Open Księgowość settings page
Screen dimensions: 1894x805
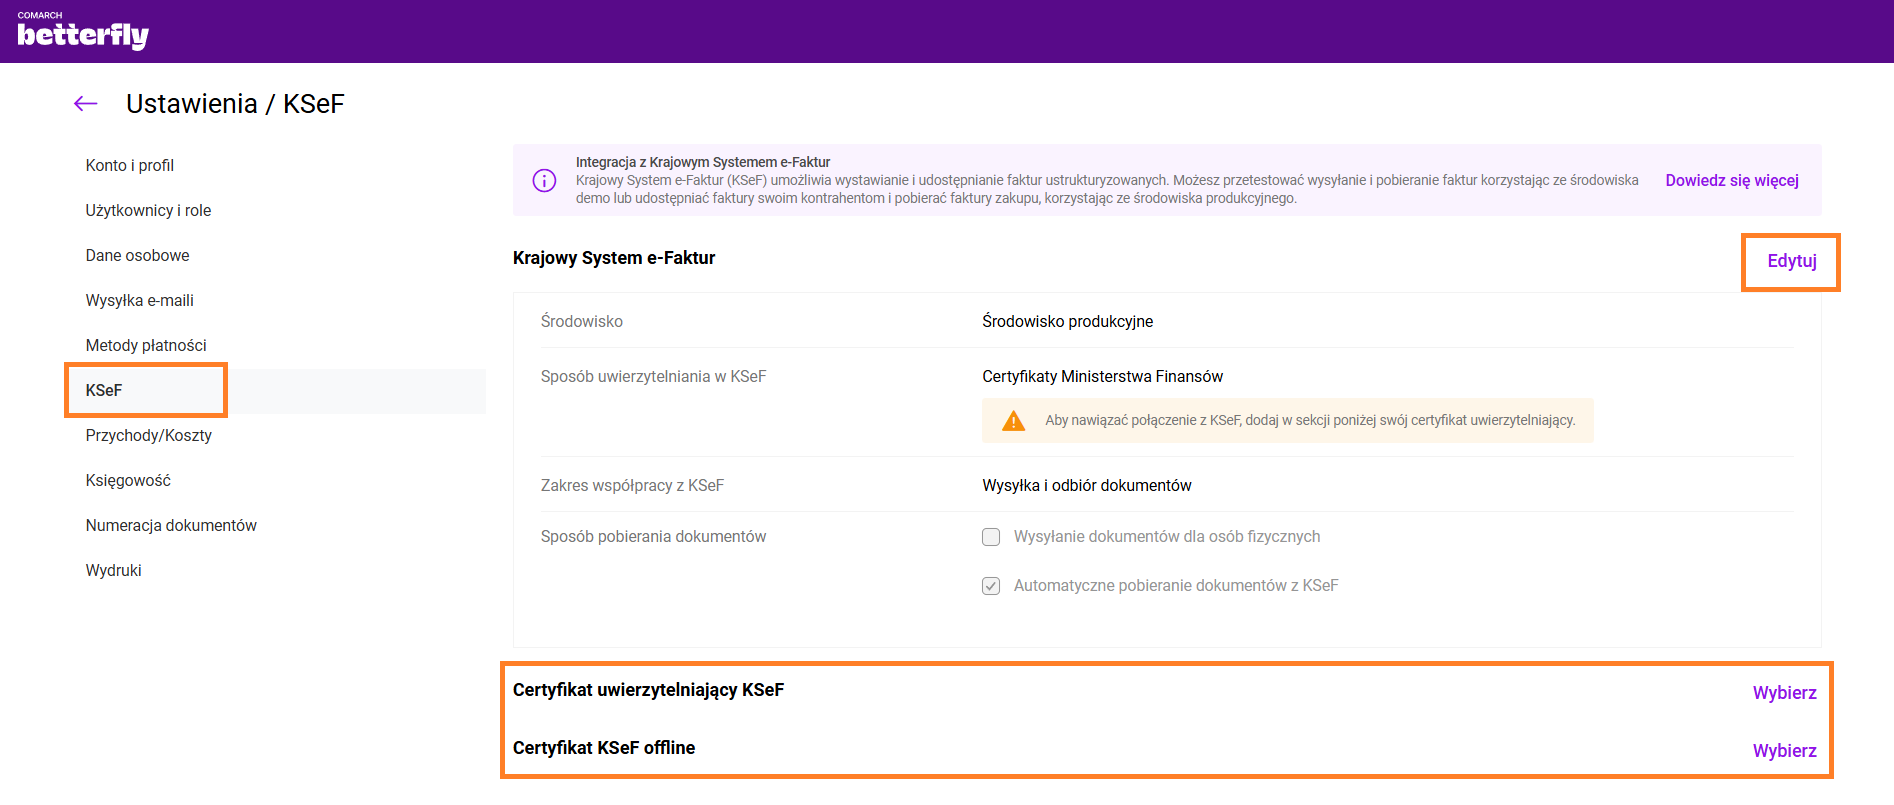click(128, 480)
